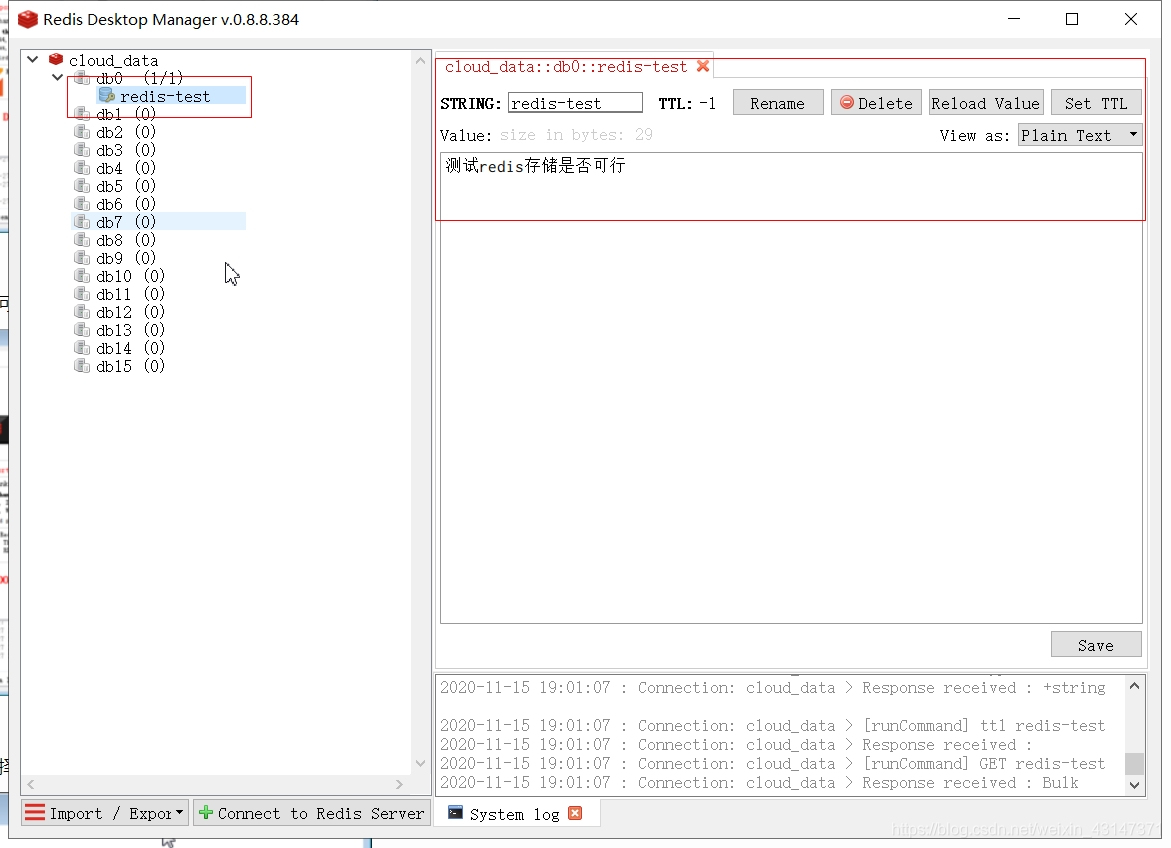1171x848 pixels.
Task: Click the log panel scroll up arrow
Action: pos(1134,685)
